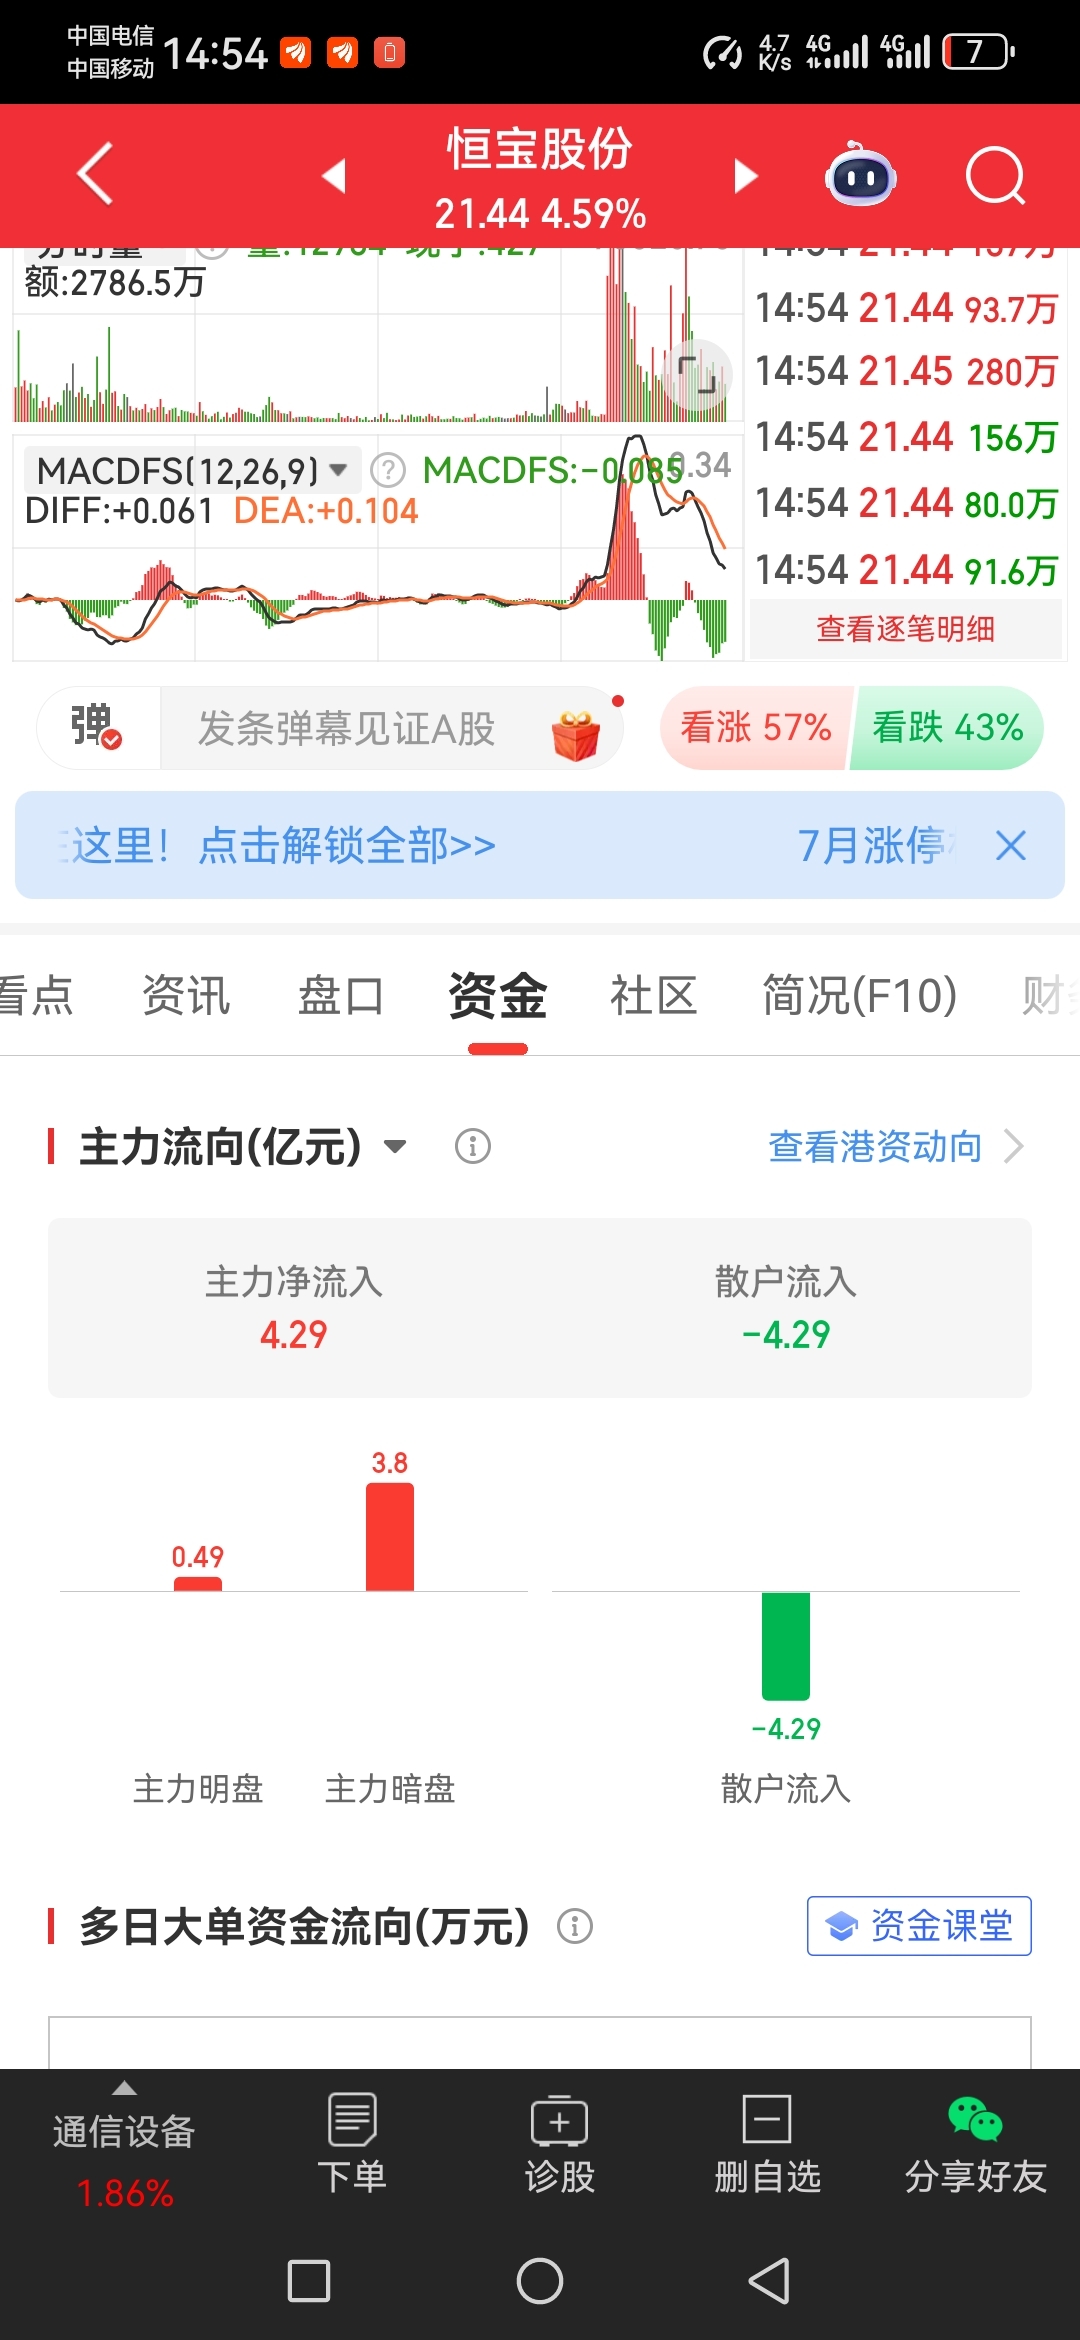Switch to the 社区 tab
The image size is (1080, 2340).
pyautogui.click(x=653, y=996)
